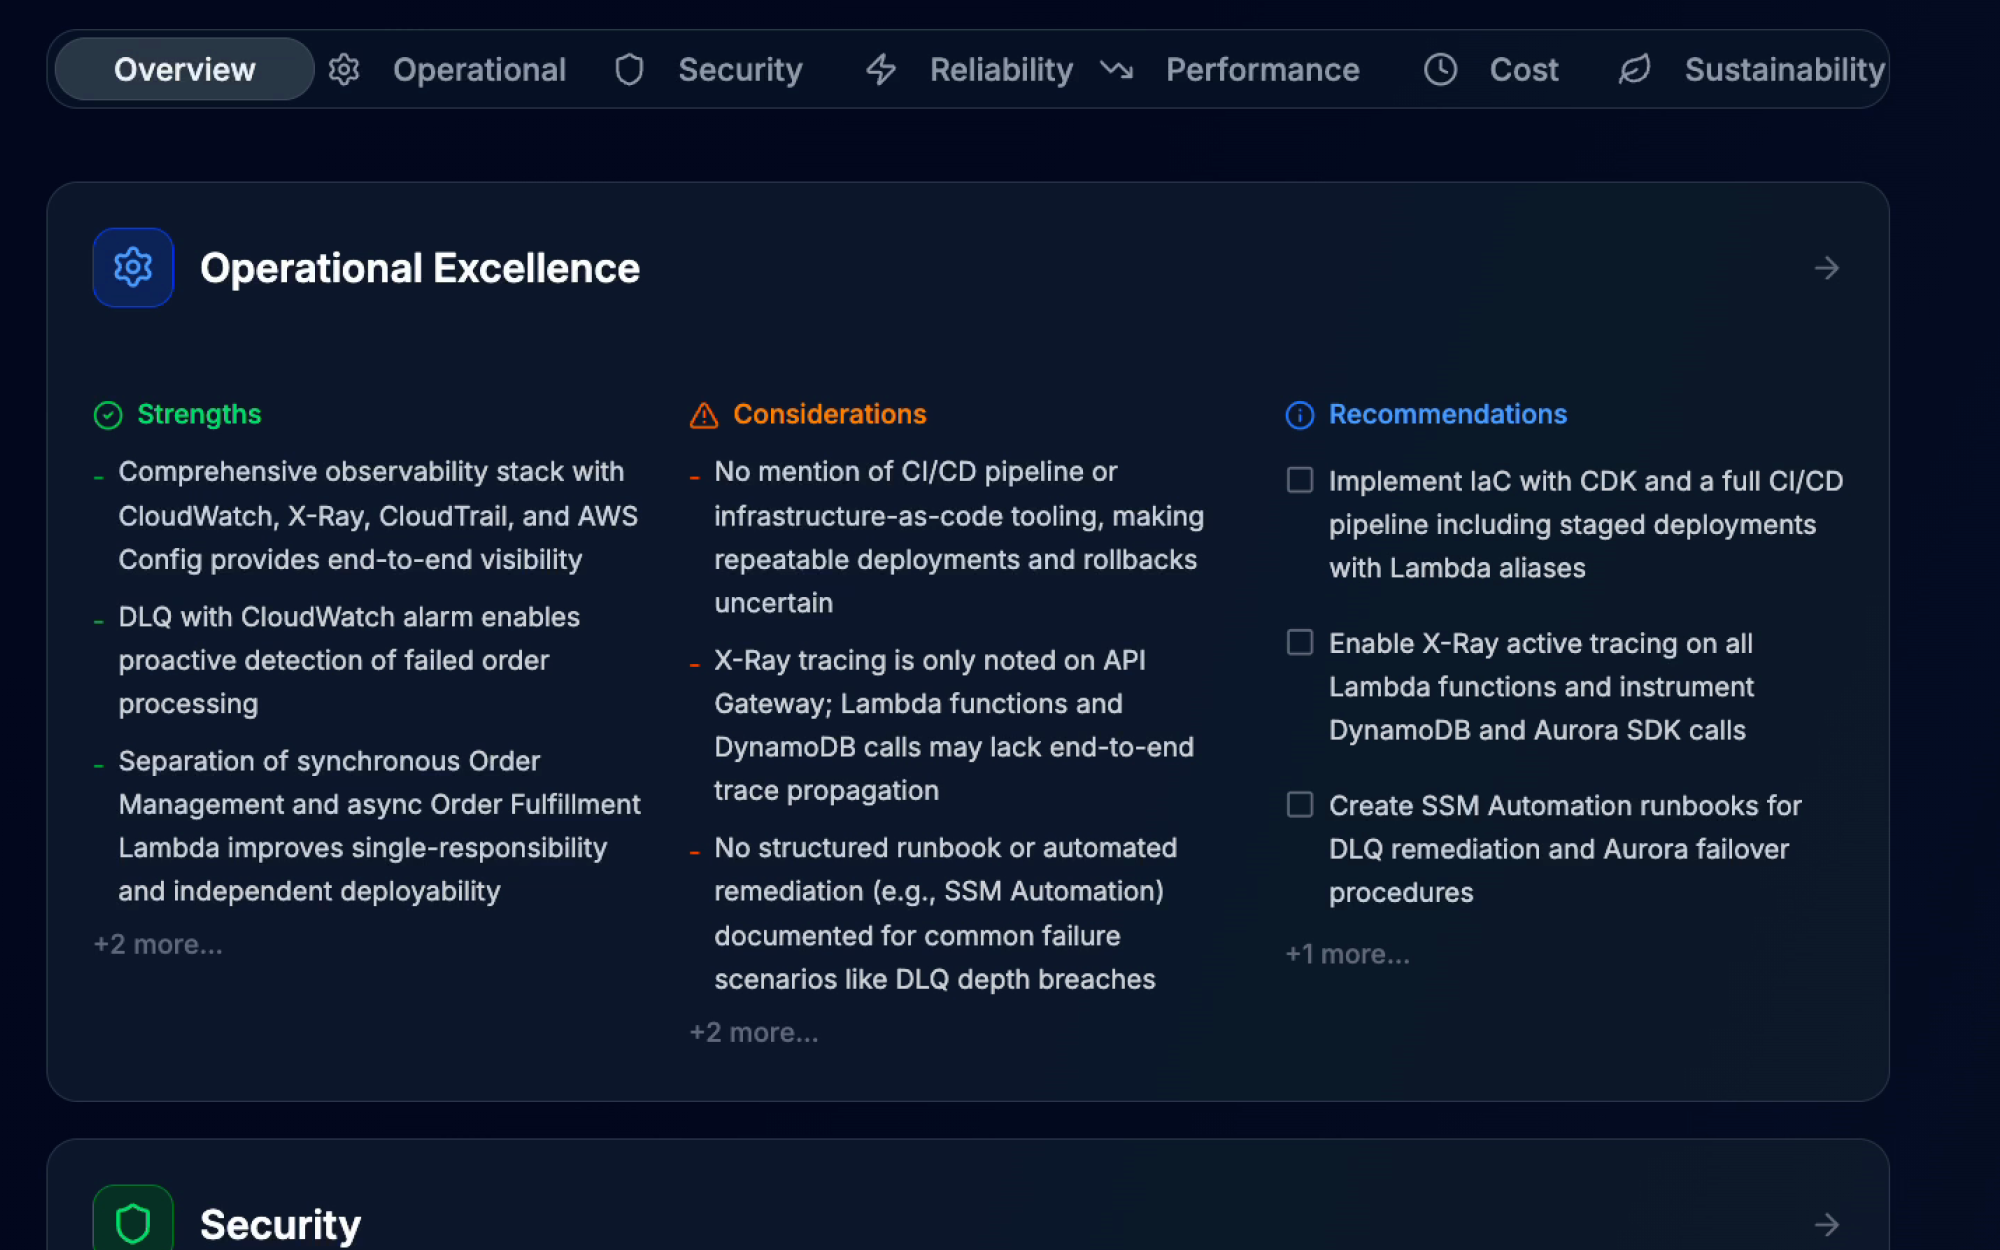Select the Reliability tab
Screen dimensions: 2000x1250
coord(1001,69)
